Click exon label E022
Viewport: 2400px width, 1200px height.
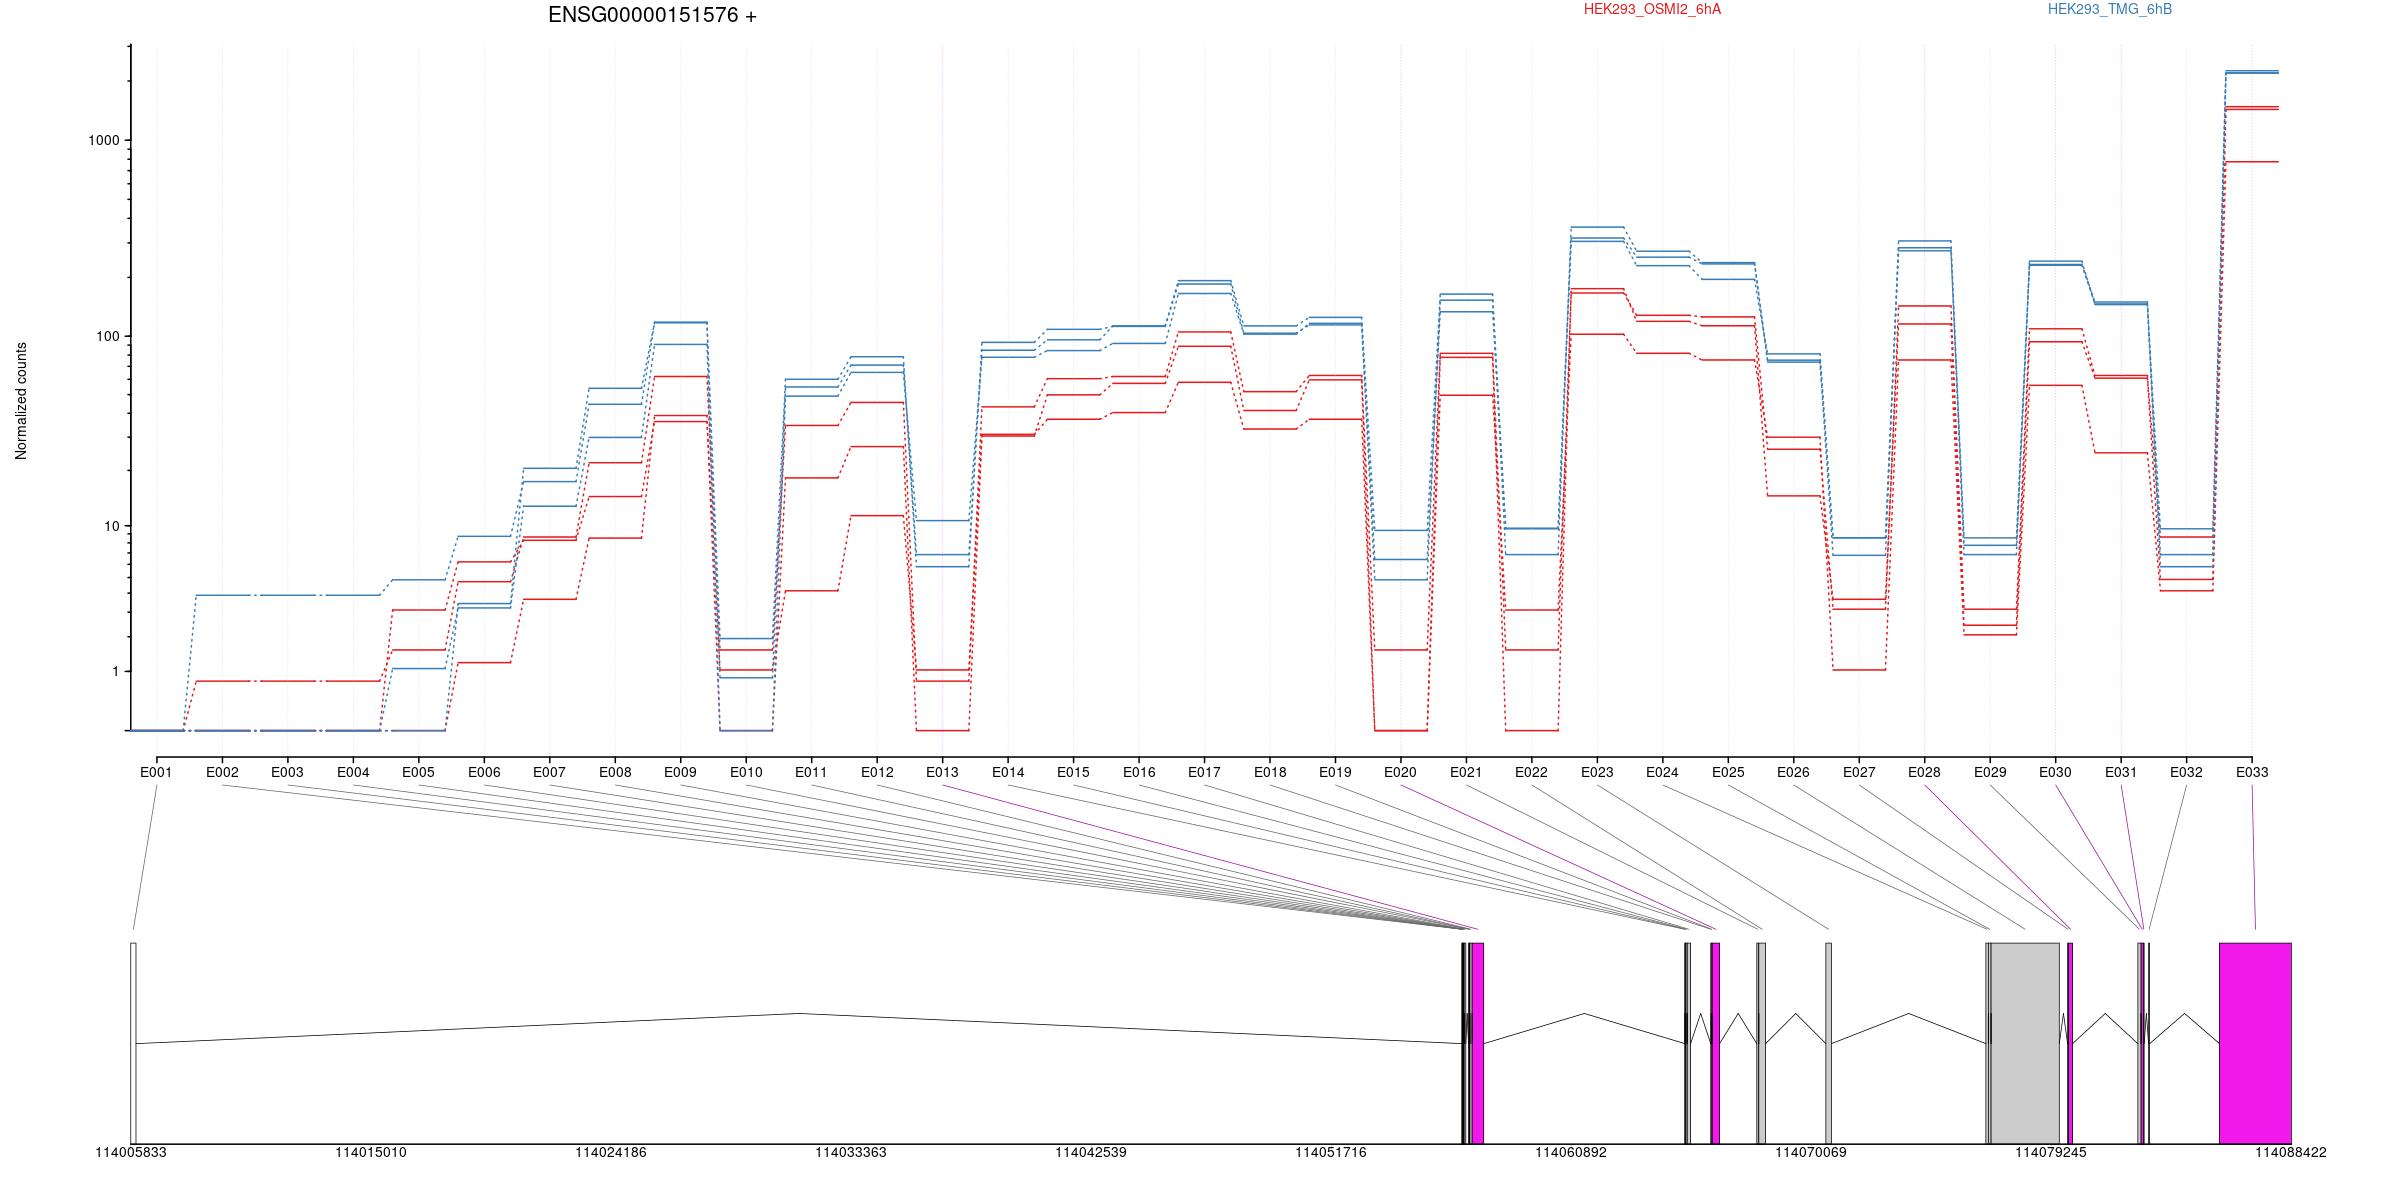[1532, 772]
